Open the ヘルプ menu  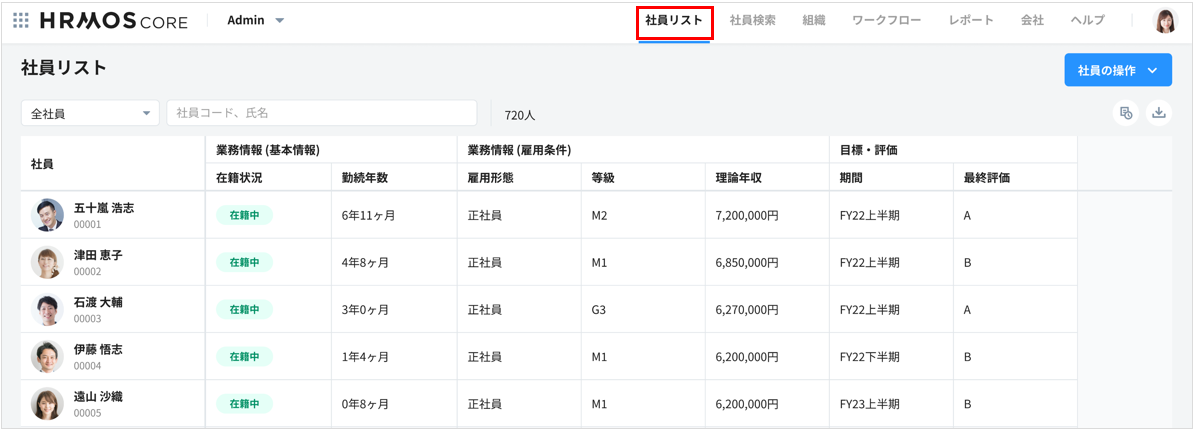click(1087, 21)
